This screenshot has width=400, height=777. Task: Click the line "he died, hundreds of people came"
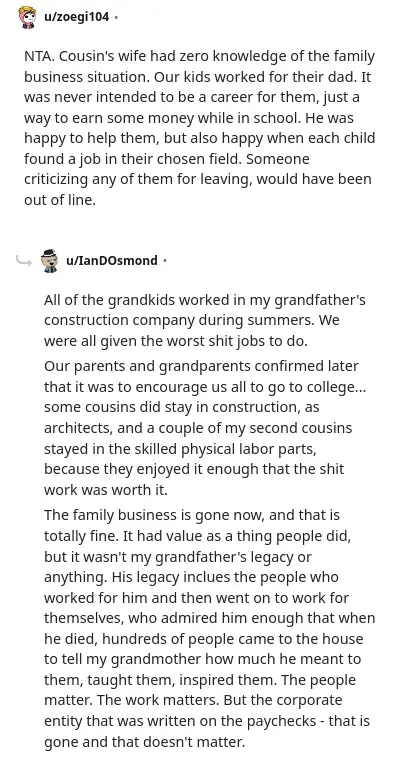[x=203, y=639]
